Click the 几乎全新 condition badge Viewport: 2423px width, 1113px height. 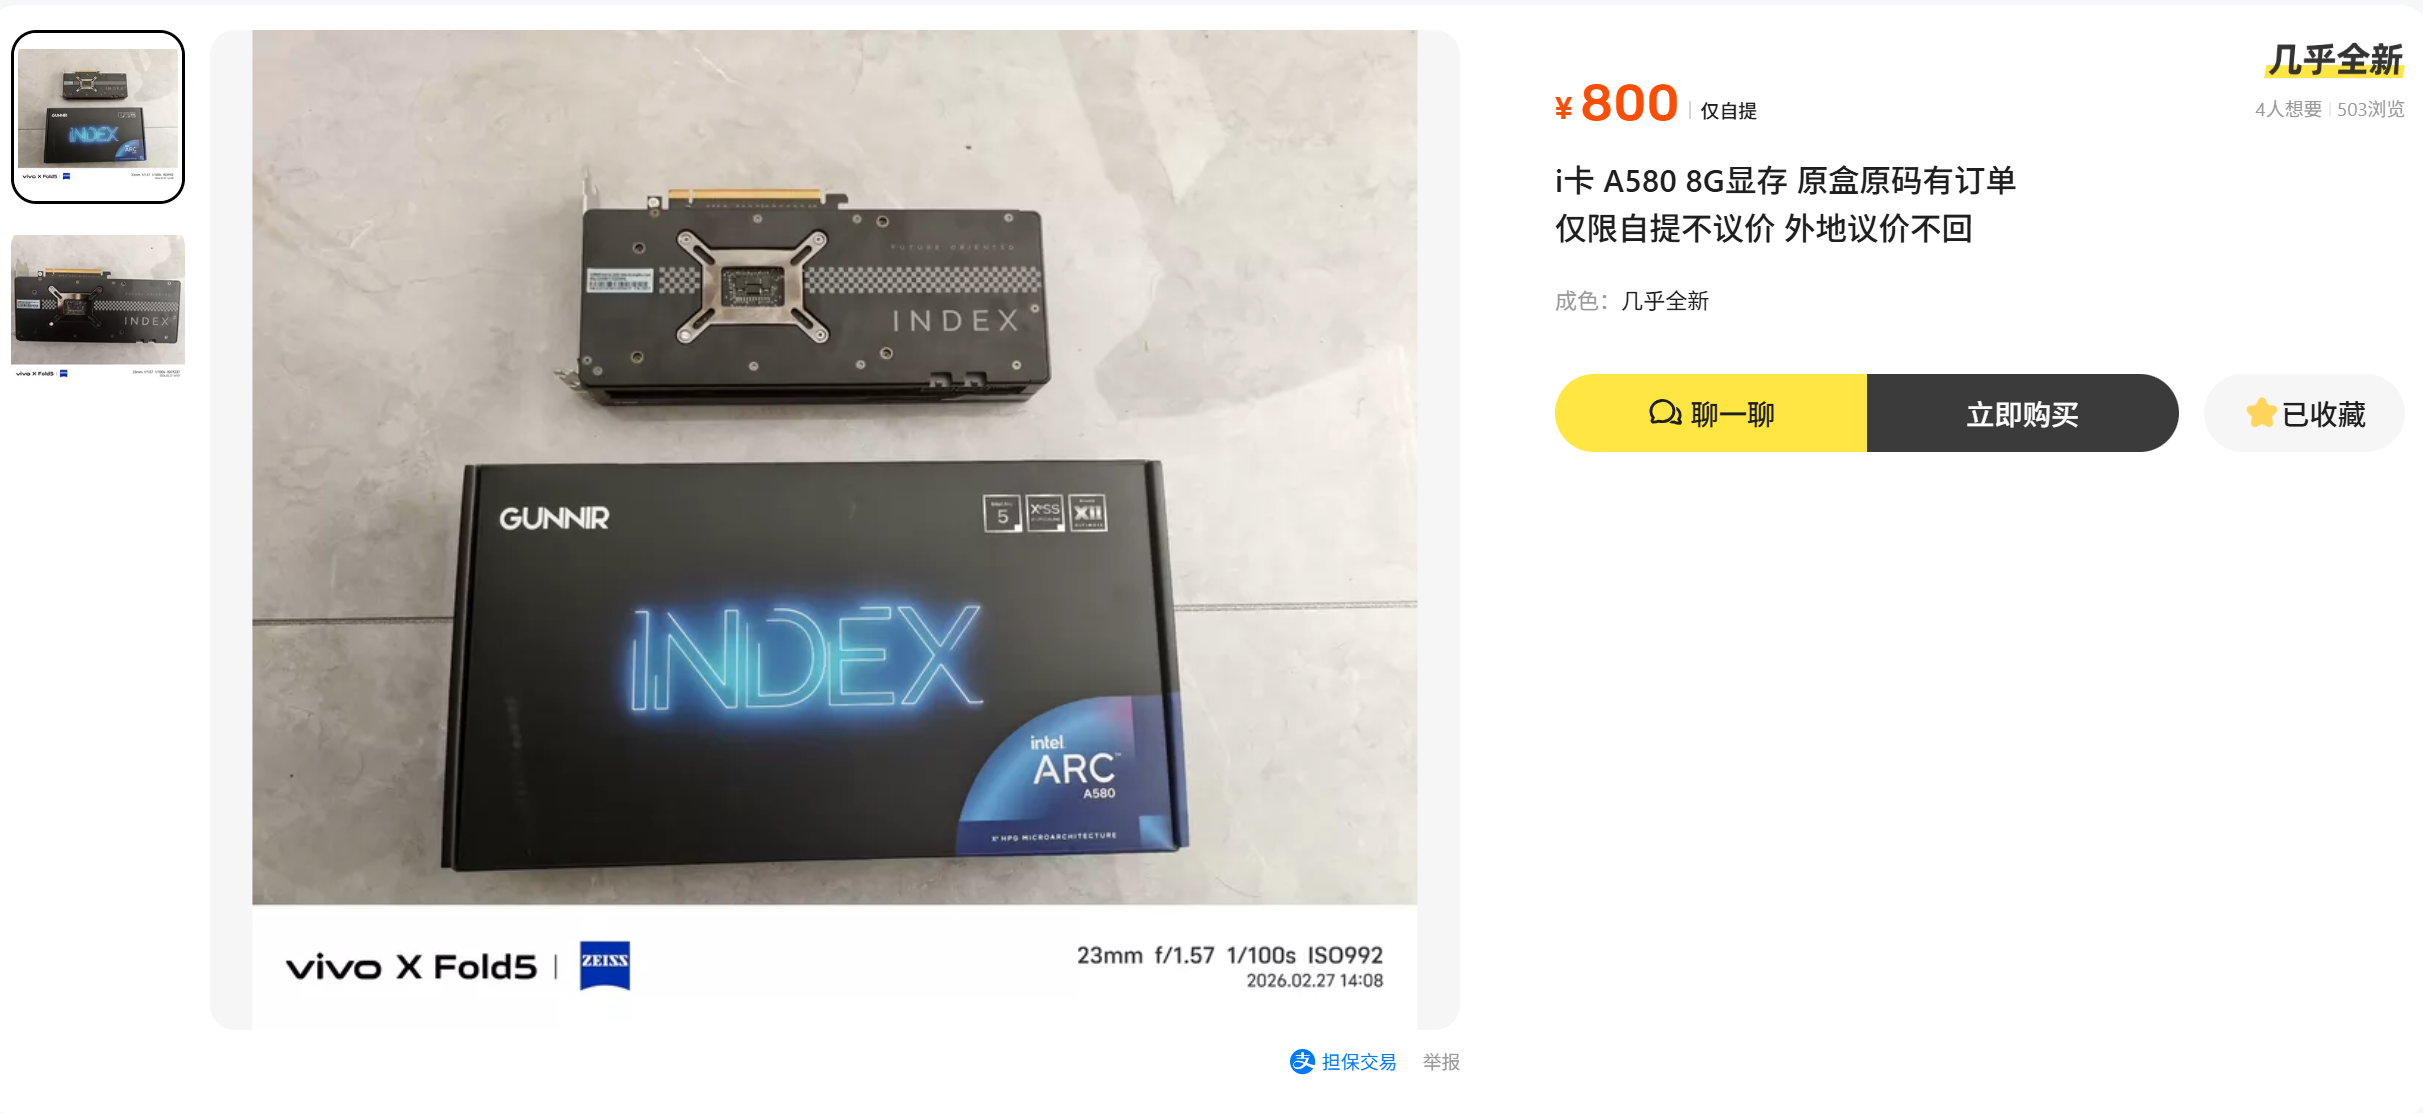click(2335, 60)
